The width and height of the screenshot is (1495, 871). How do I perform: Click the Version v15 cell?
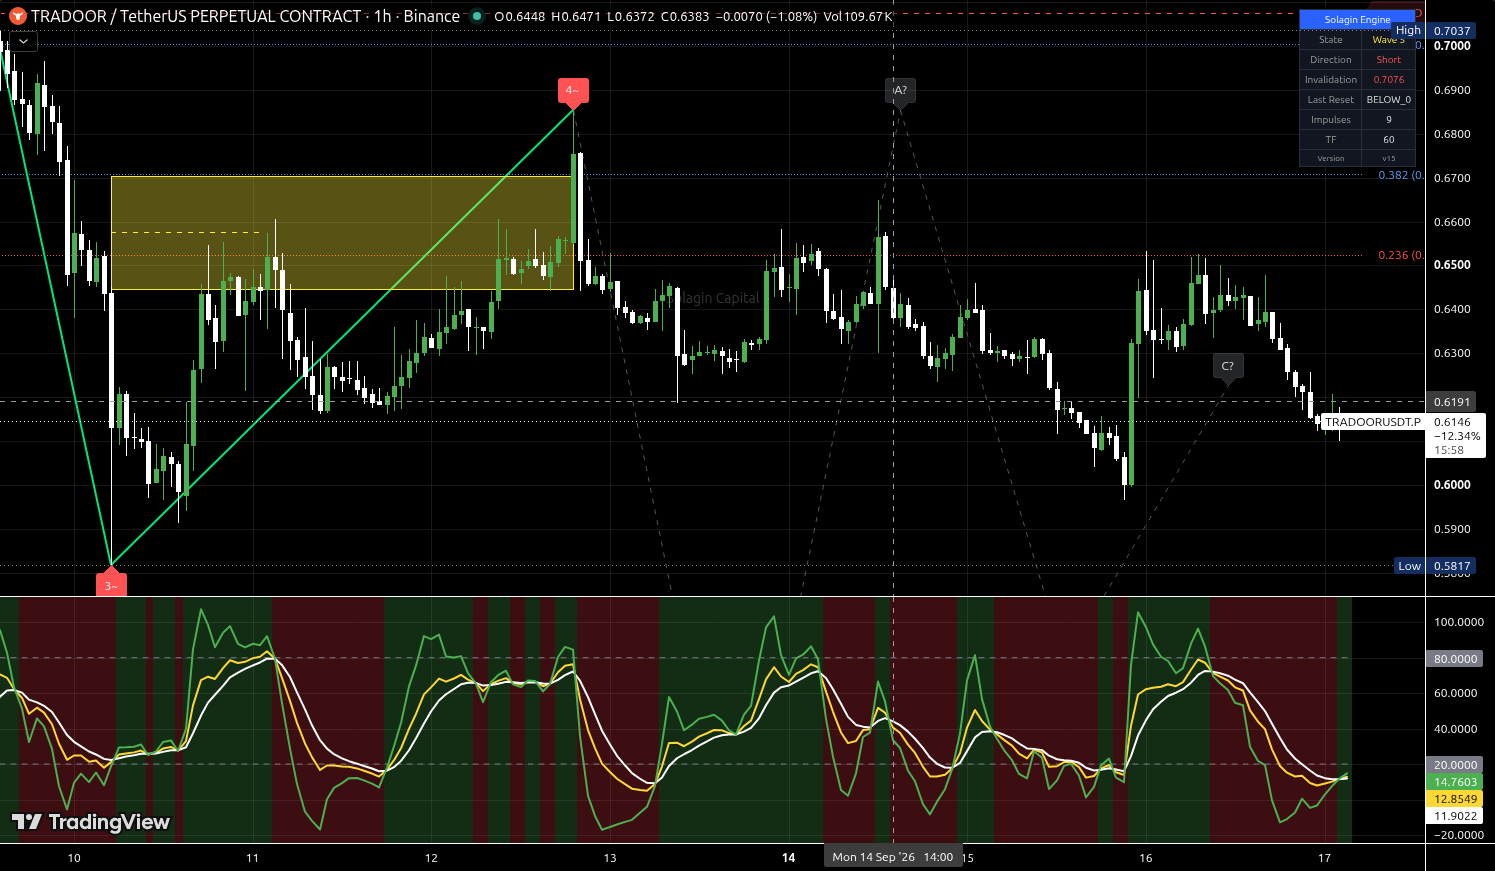[x=1388, y=158]
